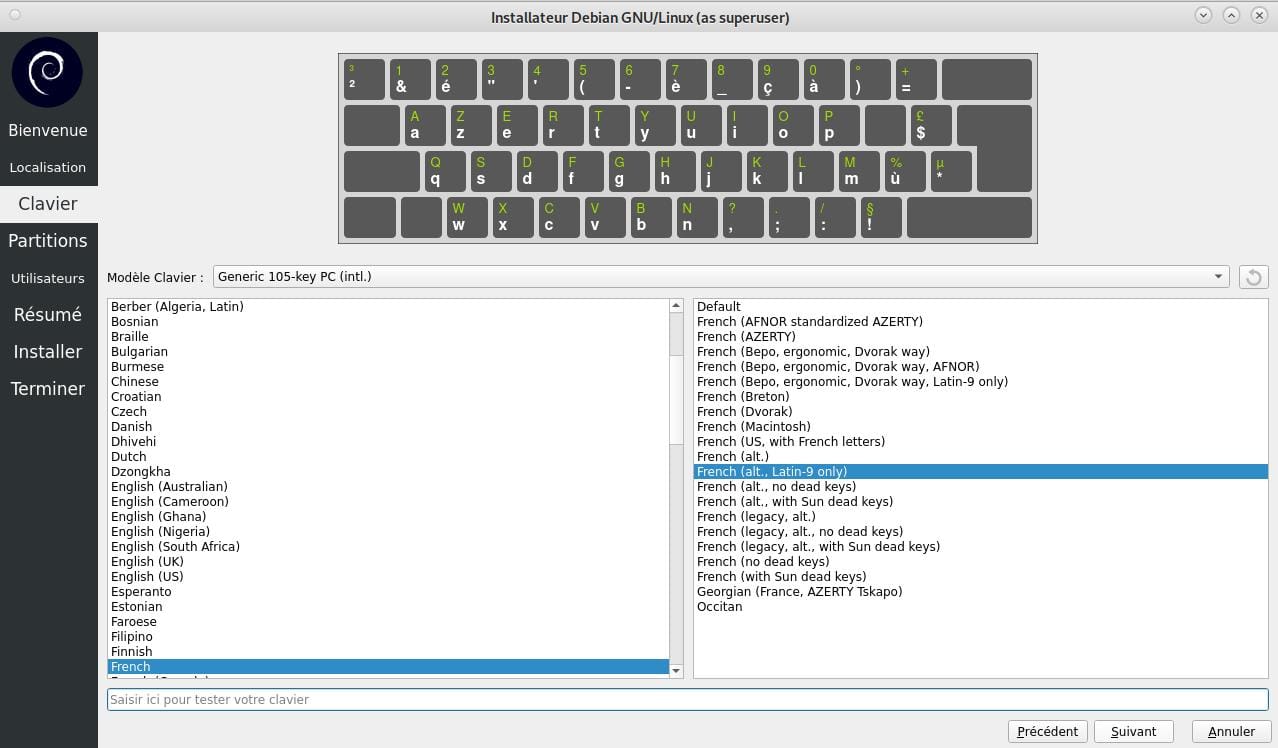The image size is (1278, 748).
Task: Select English (US) in language list
Action: coord(147,577)
